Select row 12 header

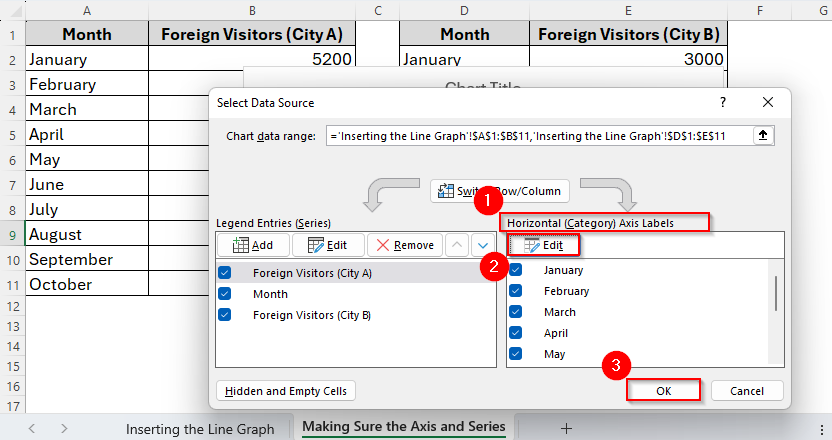point(13,307)
